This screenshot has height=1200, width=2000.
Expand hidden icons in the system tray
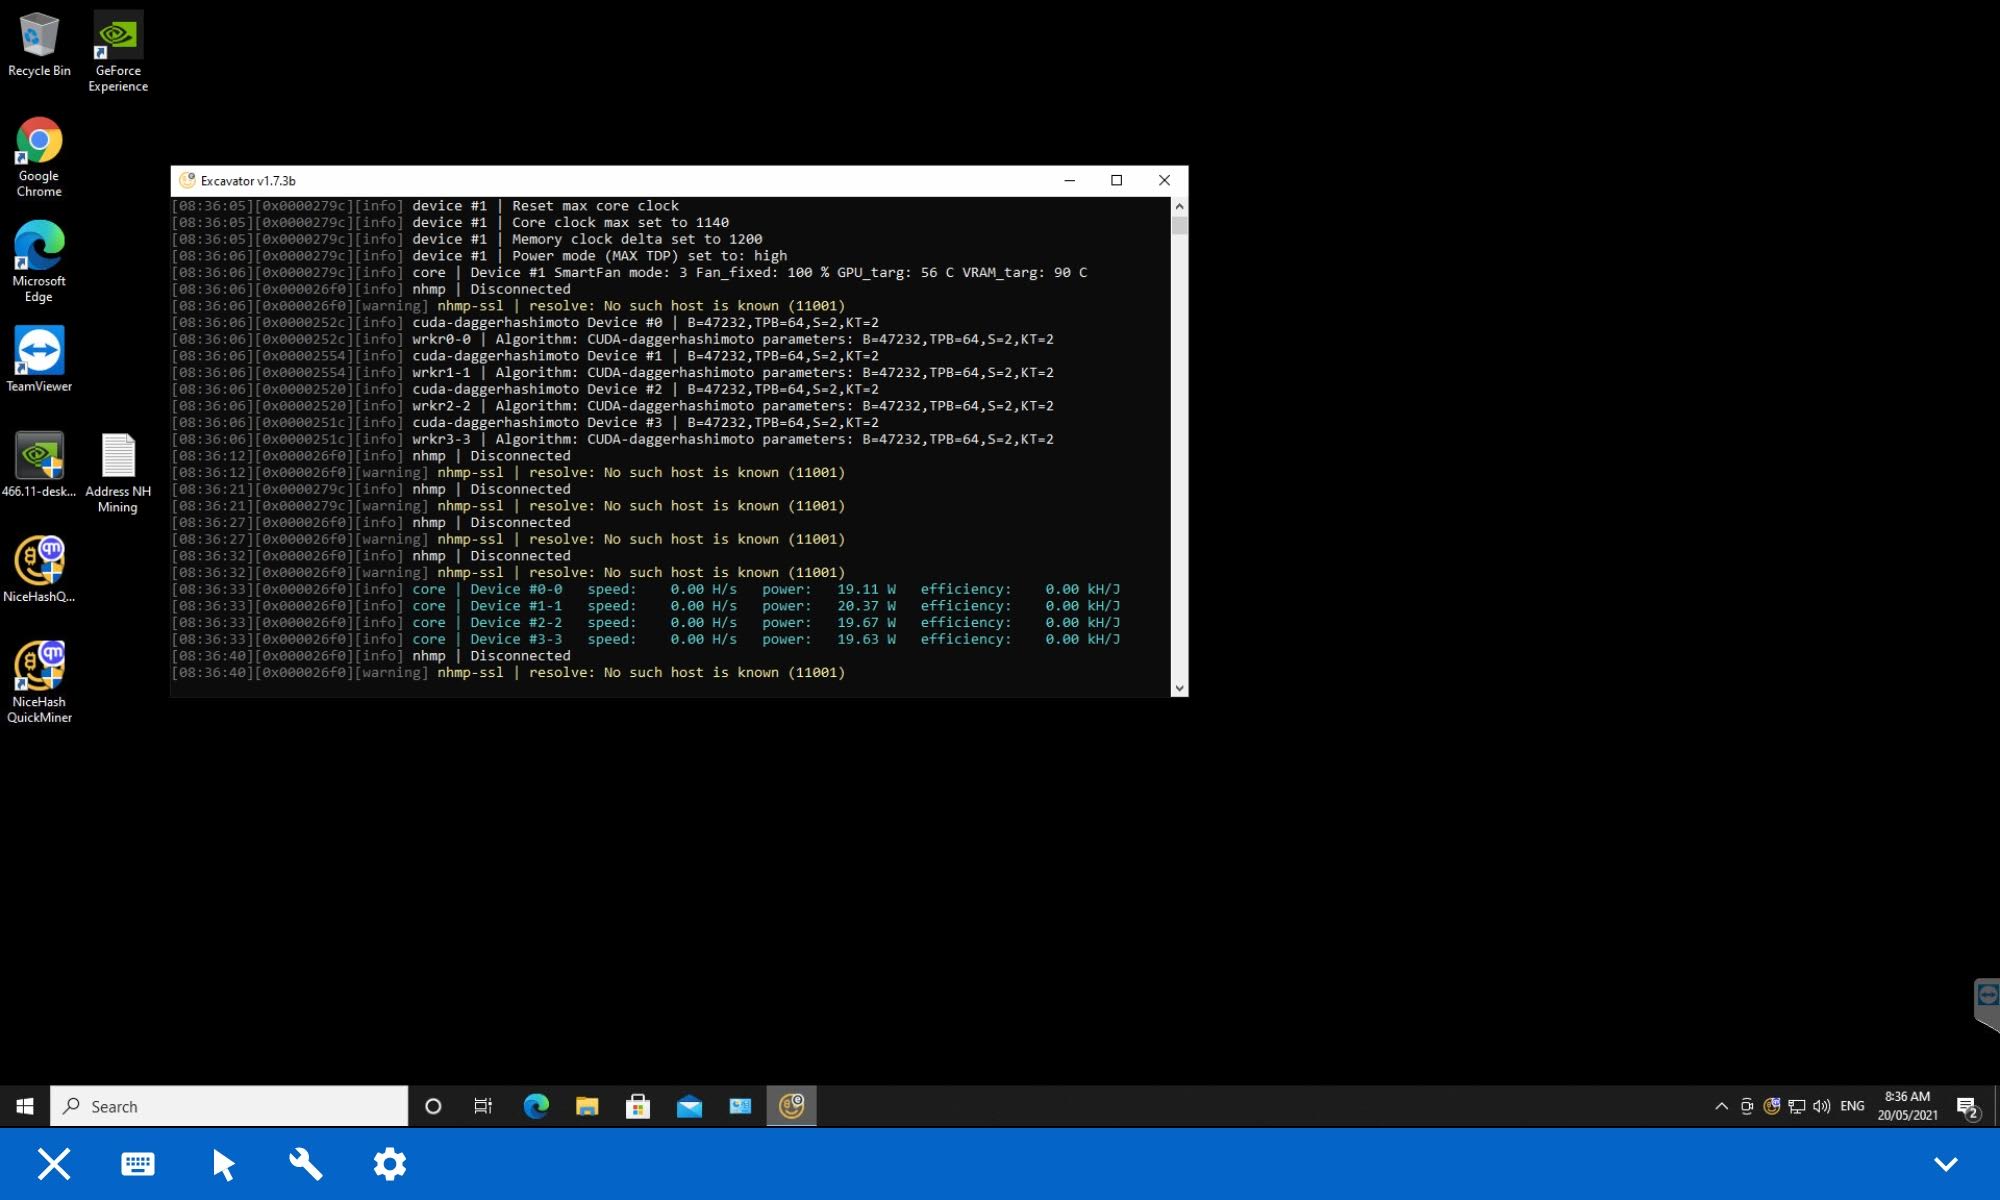[x=1720, y=1106]
